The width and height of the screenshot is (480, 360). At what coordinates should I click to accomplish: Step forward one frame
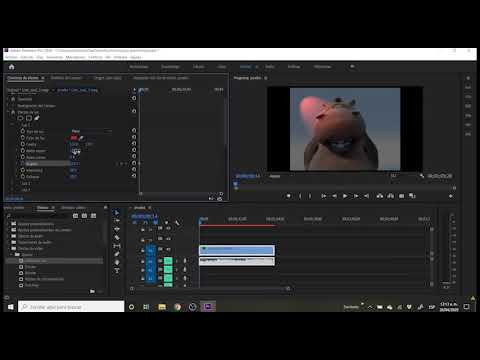(x=356, y=196)
